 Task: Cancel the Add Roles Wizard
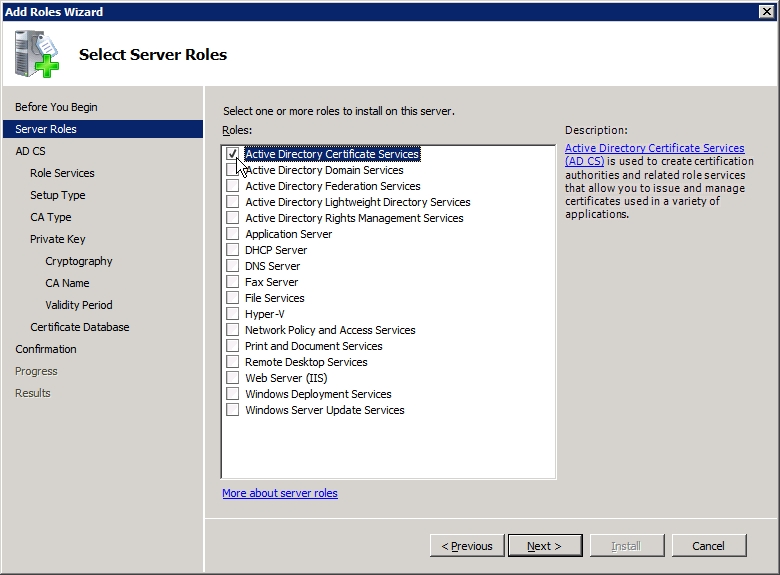coord(709,546)
